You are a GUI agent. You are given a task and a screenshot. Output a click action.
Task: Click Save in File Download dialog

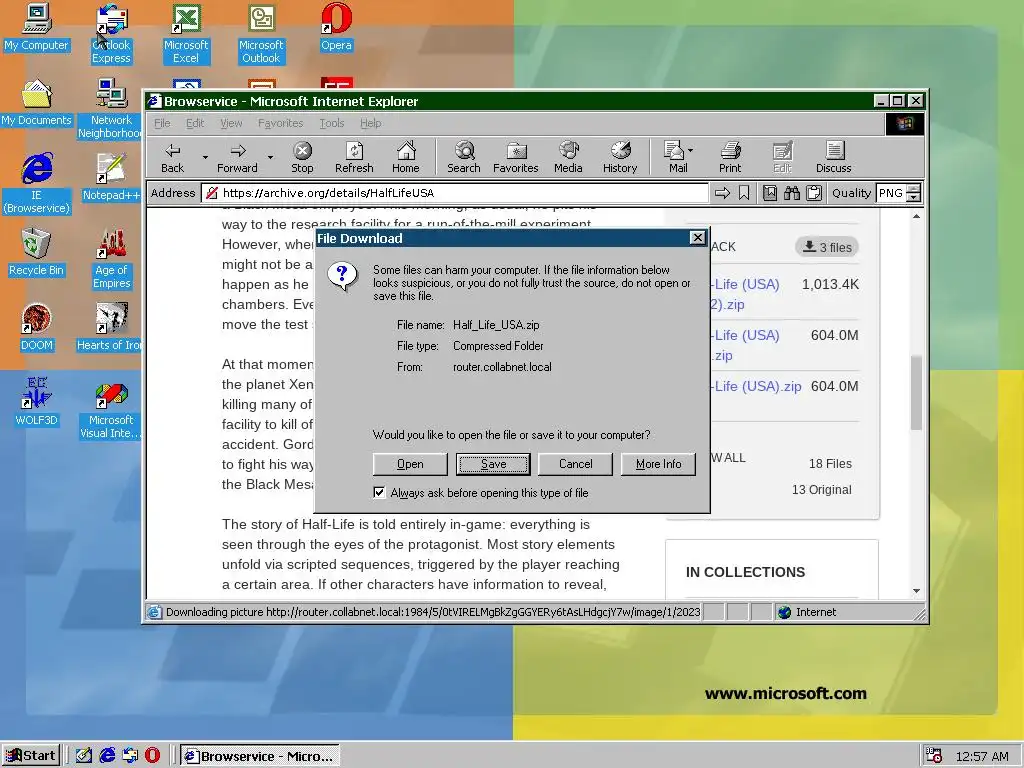[x=493, y=464]
